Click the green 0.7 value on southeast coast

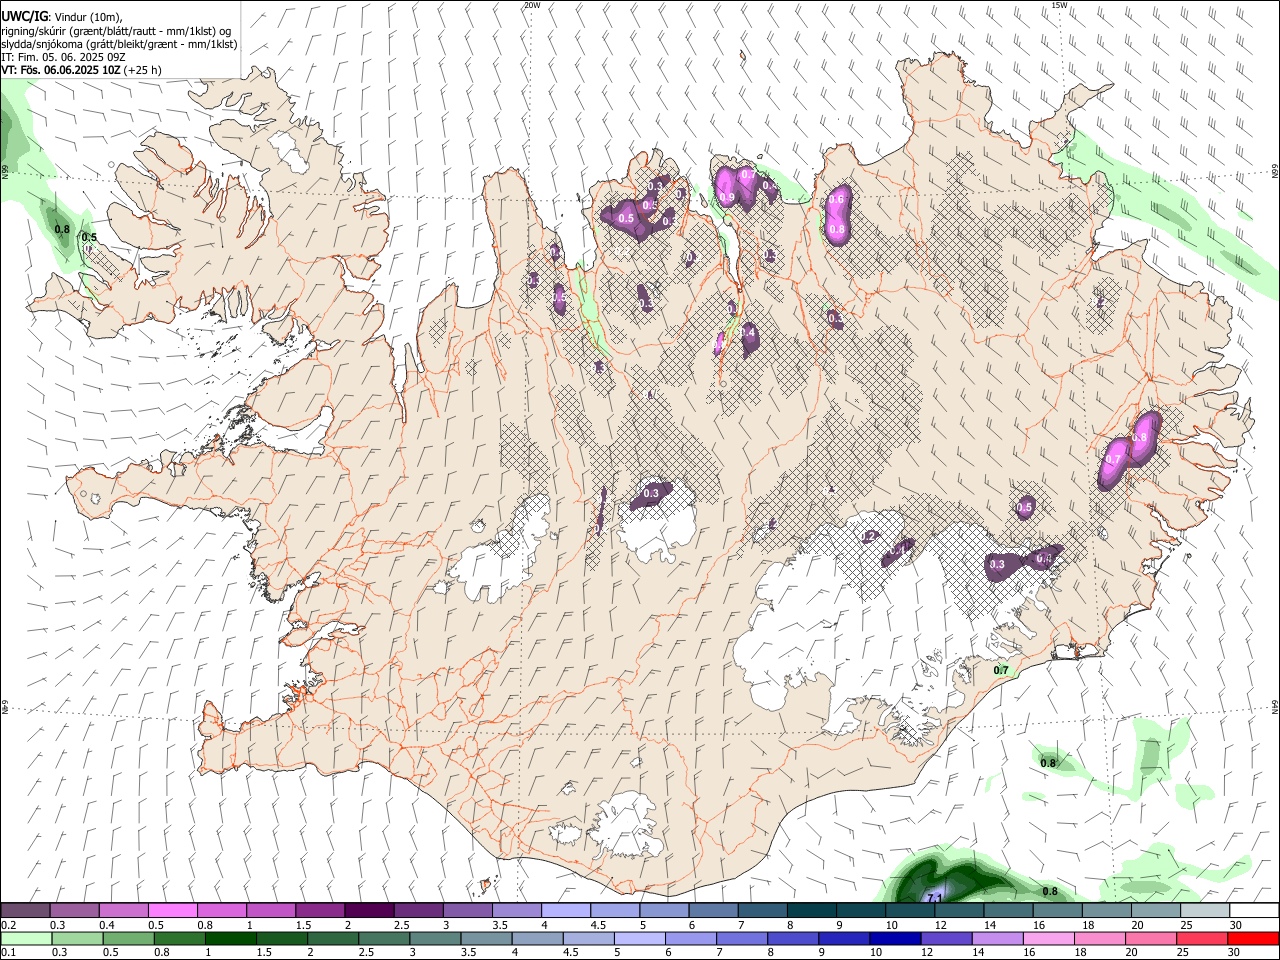(x=1001, y=670)
